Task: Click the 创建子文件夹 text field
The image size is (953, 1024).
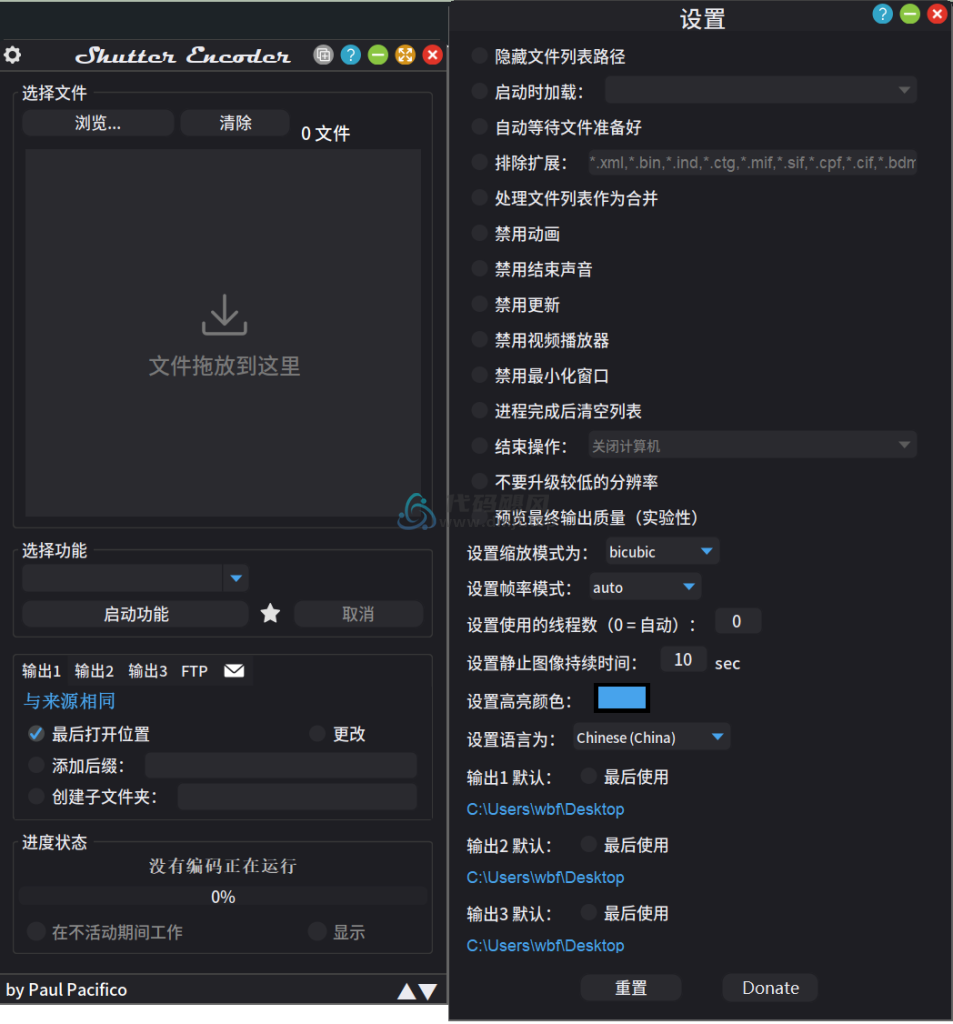Action: click(297, 796)
